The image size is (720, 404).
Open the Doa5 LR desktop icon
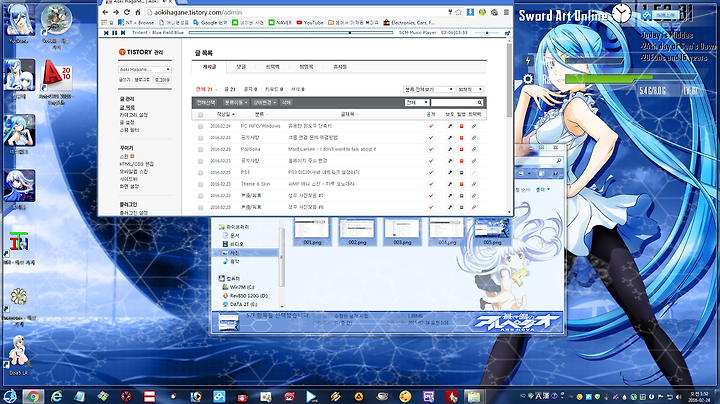tap(18, 356)
